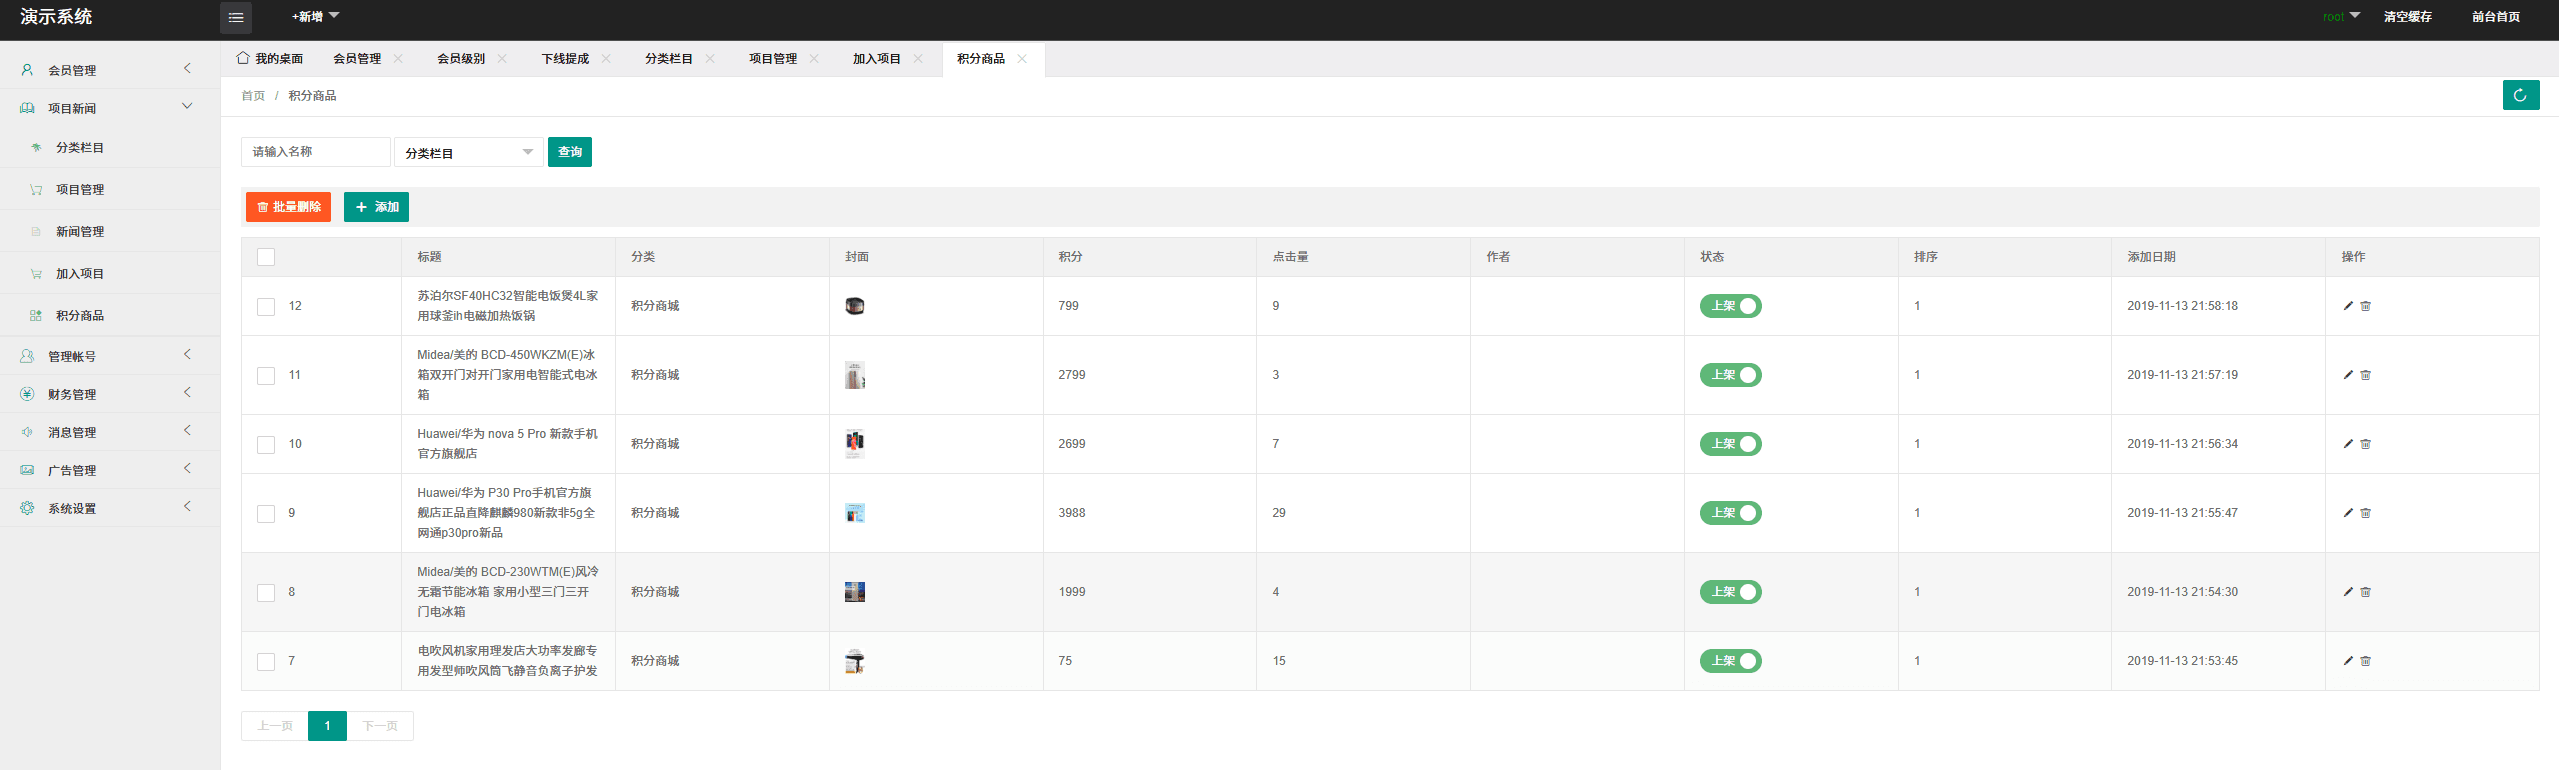Close the 项目管理 tab
This screenshot has height=770, width=2559.
[814, 59]
